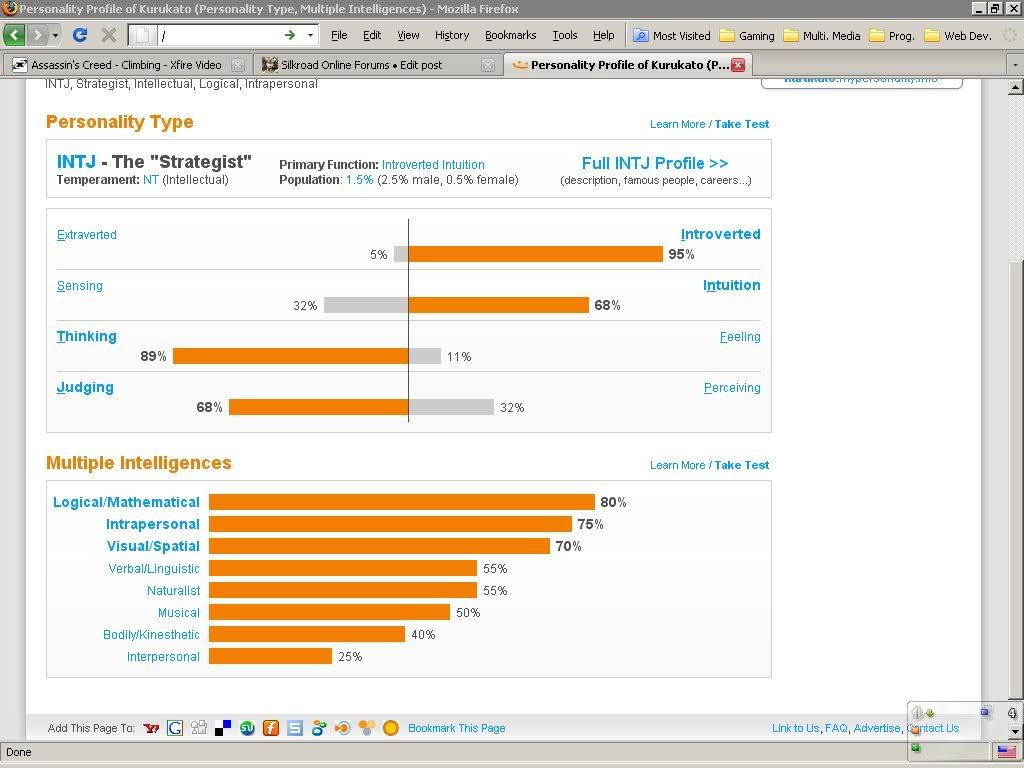Click the browser Back arrow button
The image size is (1024, 768).
[x=15, y=35]
